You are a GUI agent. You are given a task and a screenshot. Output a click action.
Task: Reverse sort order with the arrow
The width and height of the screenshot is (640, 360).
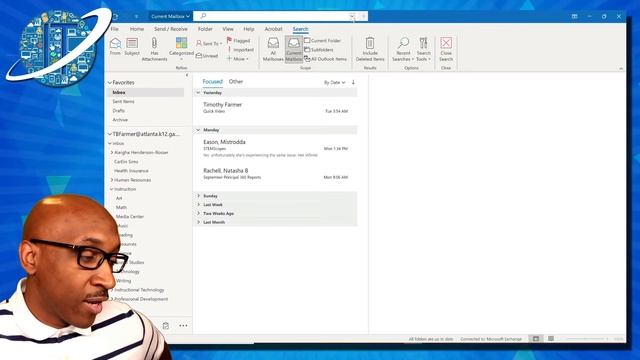tap(353, 82)
